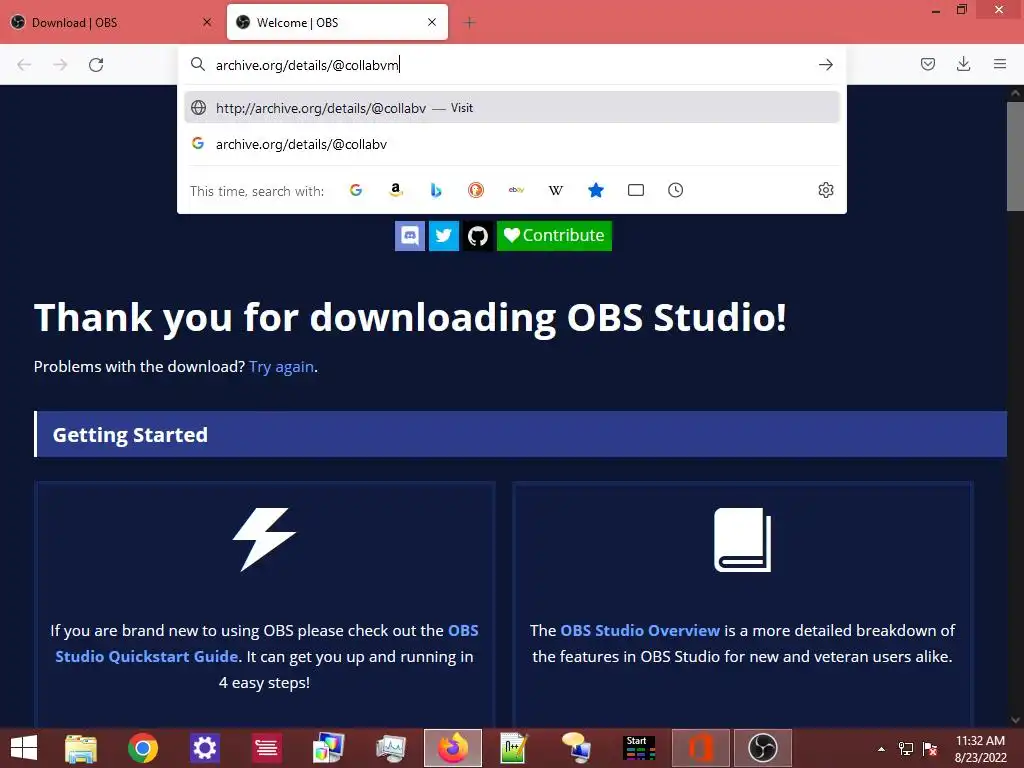
Task: Open the OBS Twitter link
Action: pyautogui.click(x=443, y=236)
